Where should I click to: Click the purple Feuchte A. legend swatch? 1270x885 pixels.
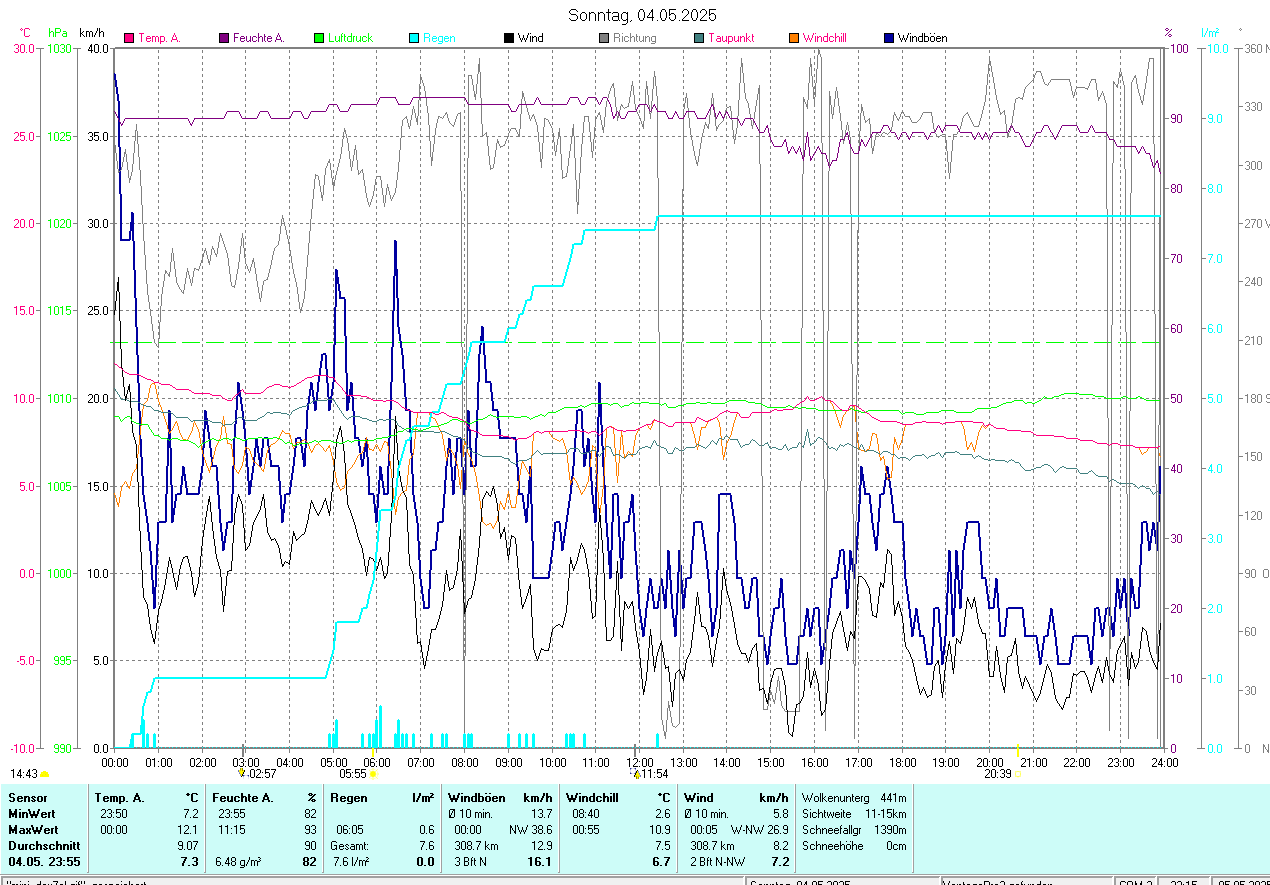(x=224, y=38)
